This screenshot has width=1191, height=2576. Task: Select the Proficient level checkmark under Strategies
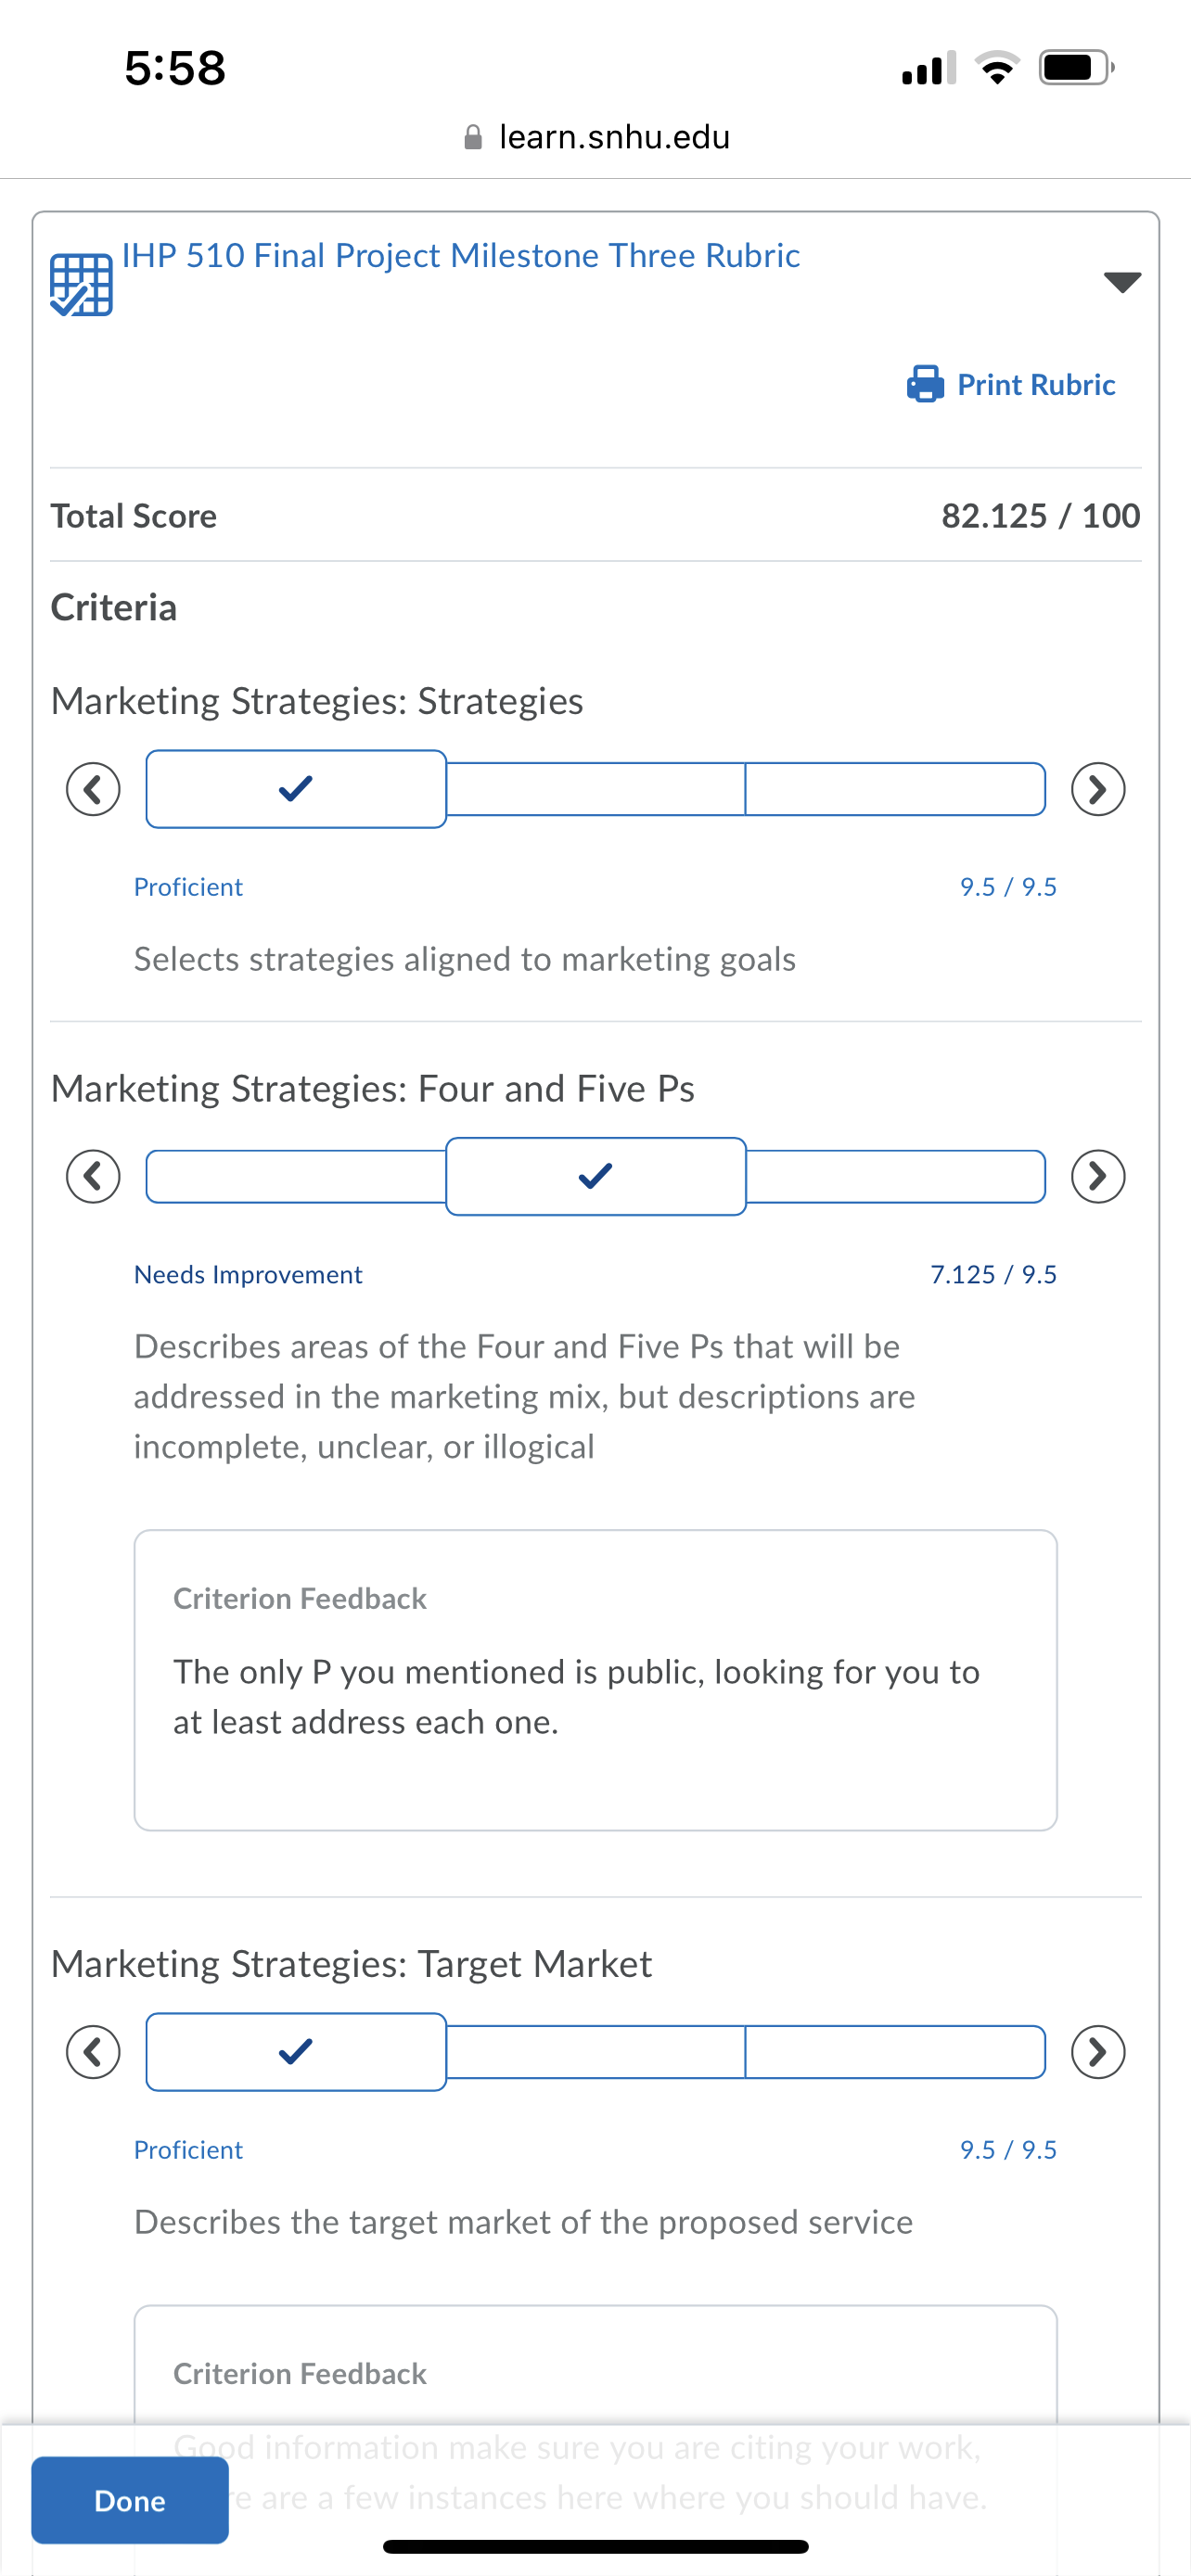[296, 789]
